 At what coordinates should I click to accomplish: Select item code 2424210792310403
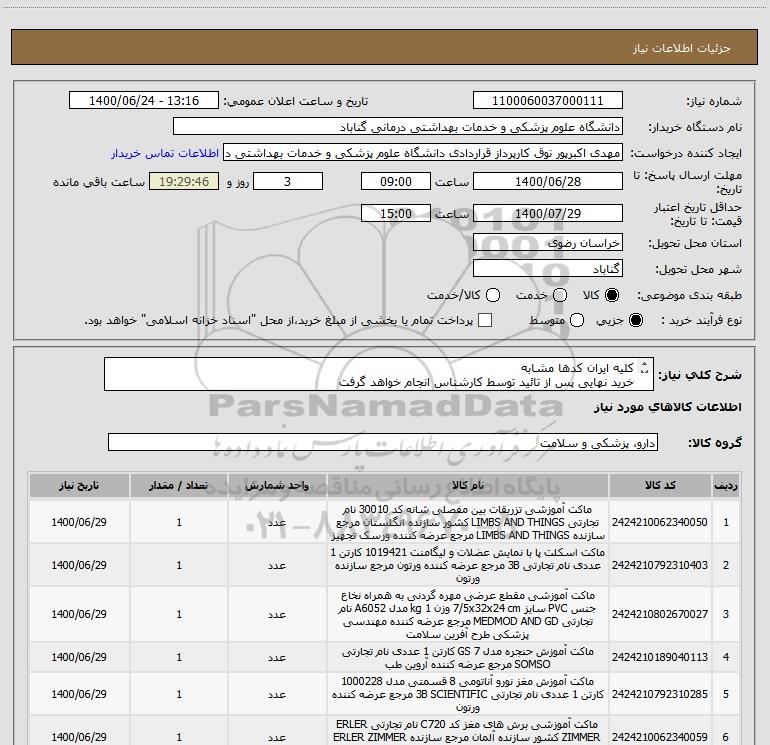pos(660,565)
